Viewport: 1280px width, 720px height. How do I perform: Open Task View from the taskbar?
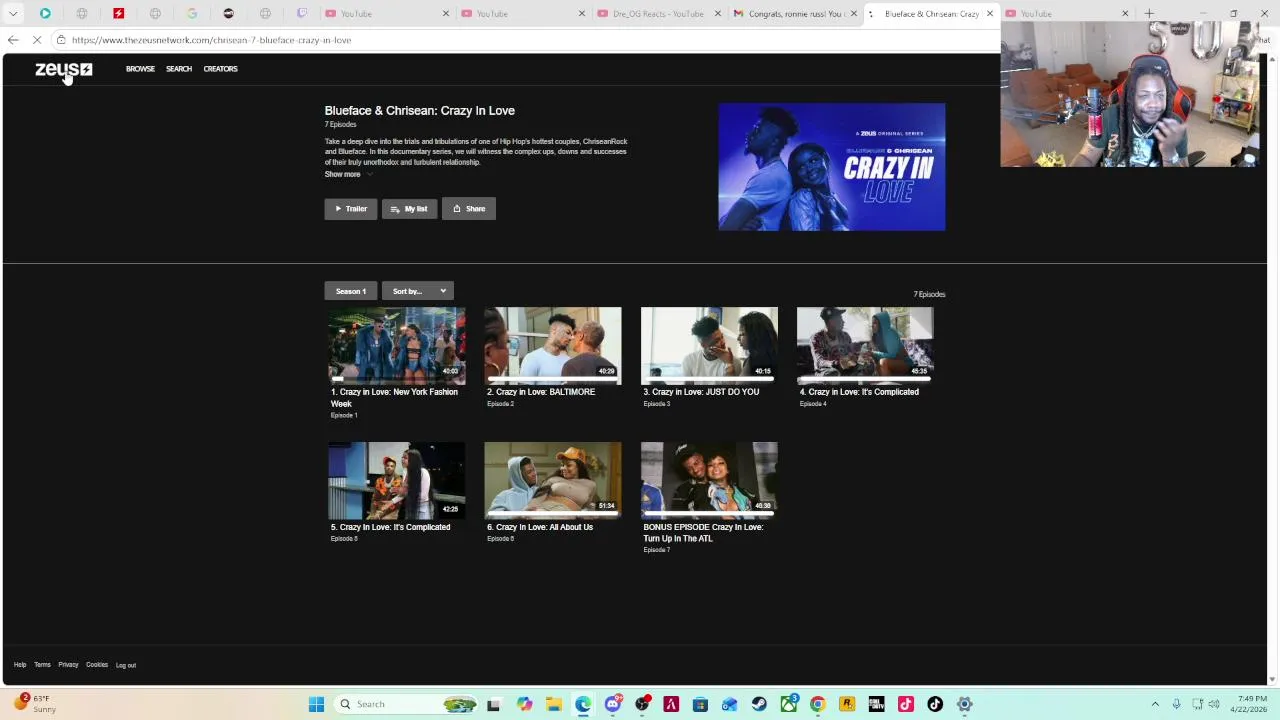pos(493,704)
